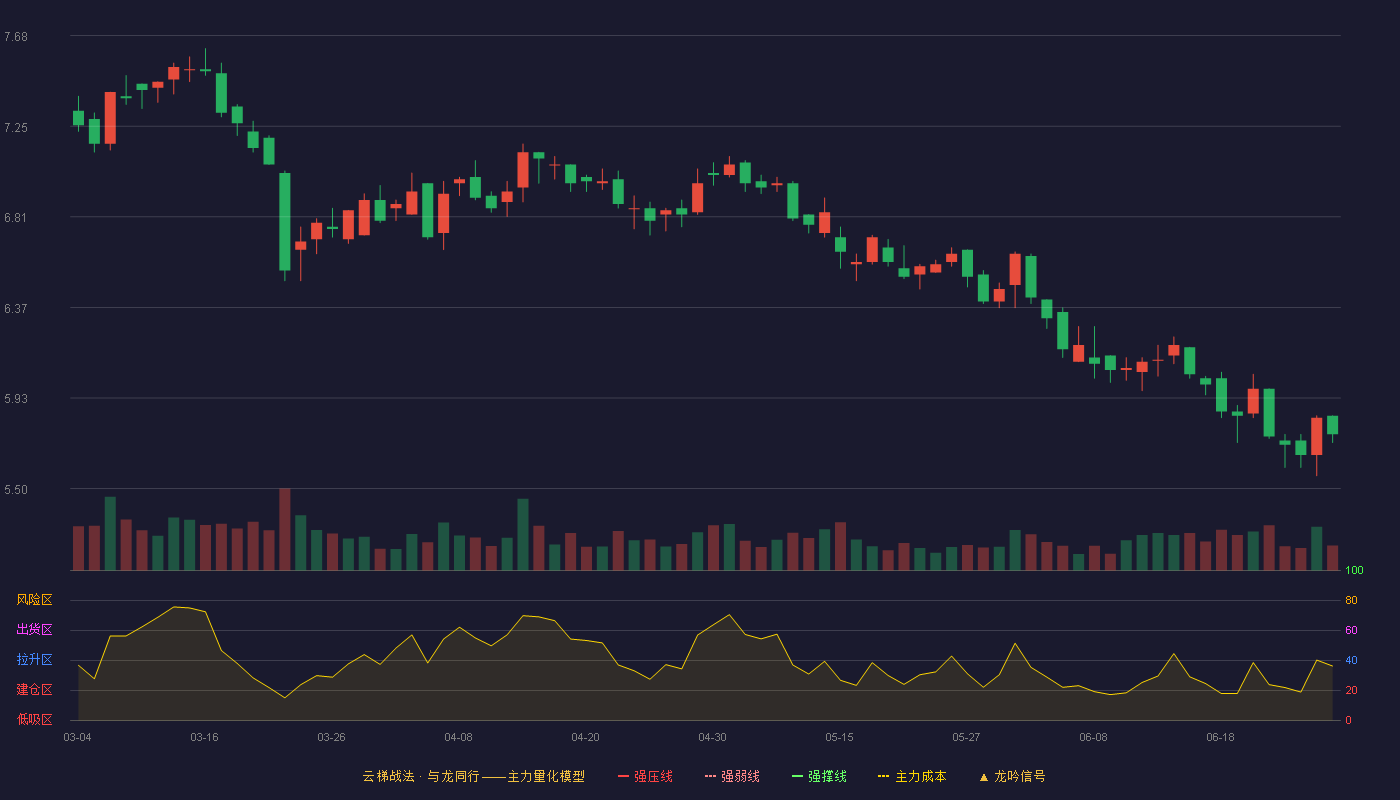Select the 05-27 date label

pos(966,737)
